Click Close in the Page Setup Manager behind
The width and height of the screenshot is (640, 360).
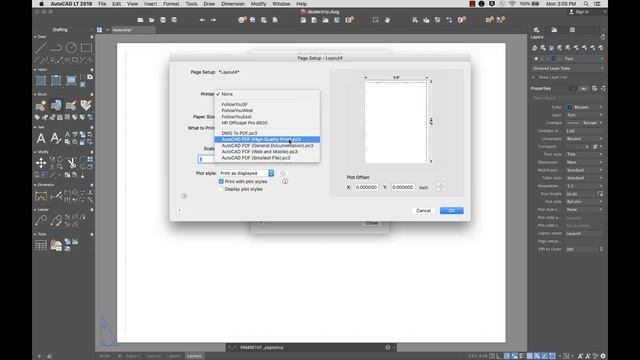coord(371,223)
